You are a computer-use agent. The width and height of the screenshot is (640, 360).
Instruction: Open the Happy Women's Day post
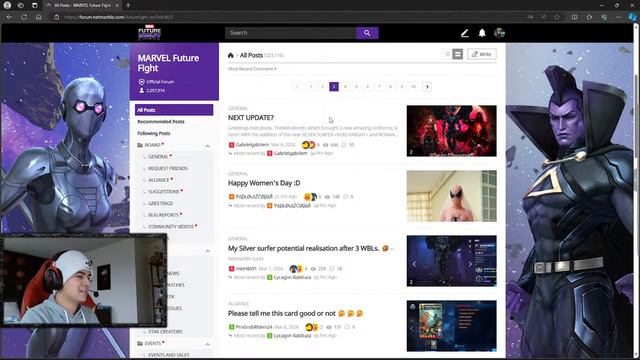click(x=264, y=183)
